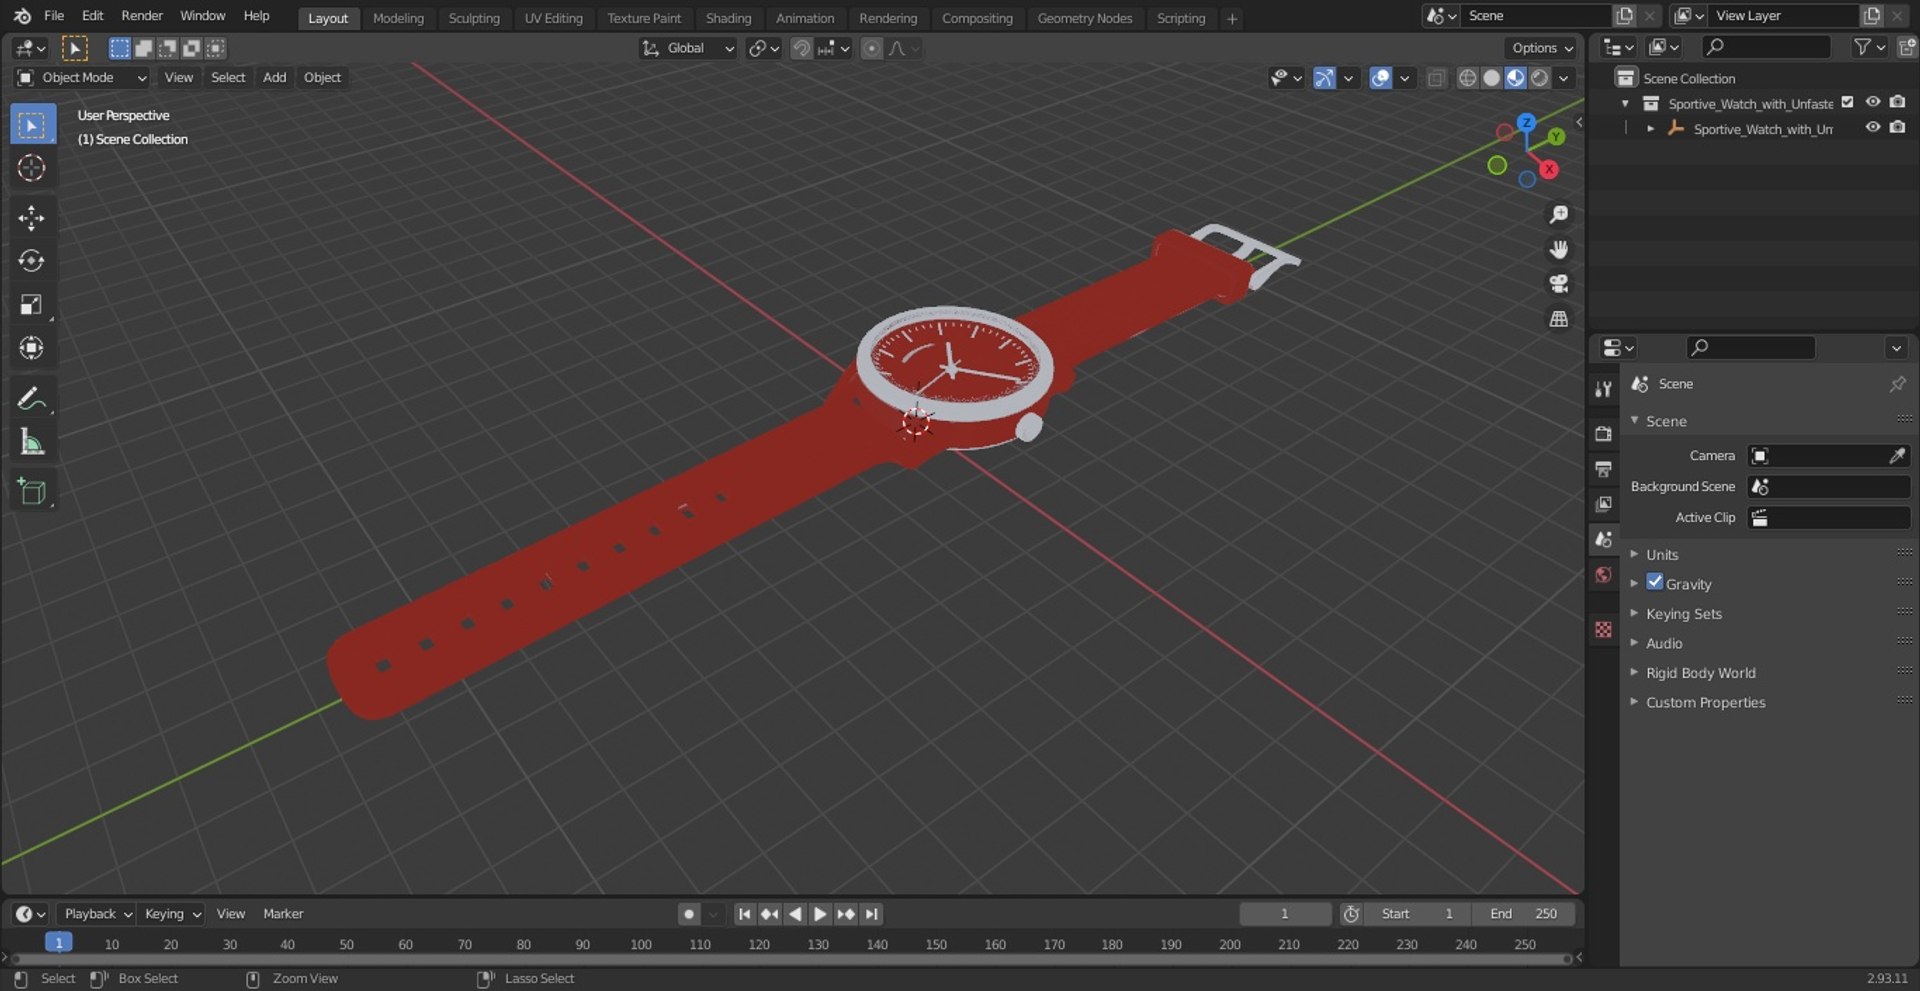Open the Render menu
This screenshot has height=991, width=1920.
pyautogui.click(x=142, y=16)
